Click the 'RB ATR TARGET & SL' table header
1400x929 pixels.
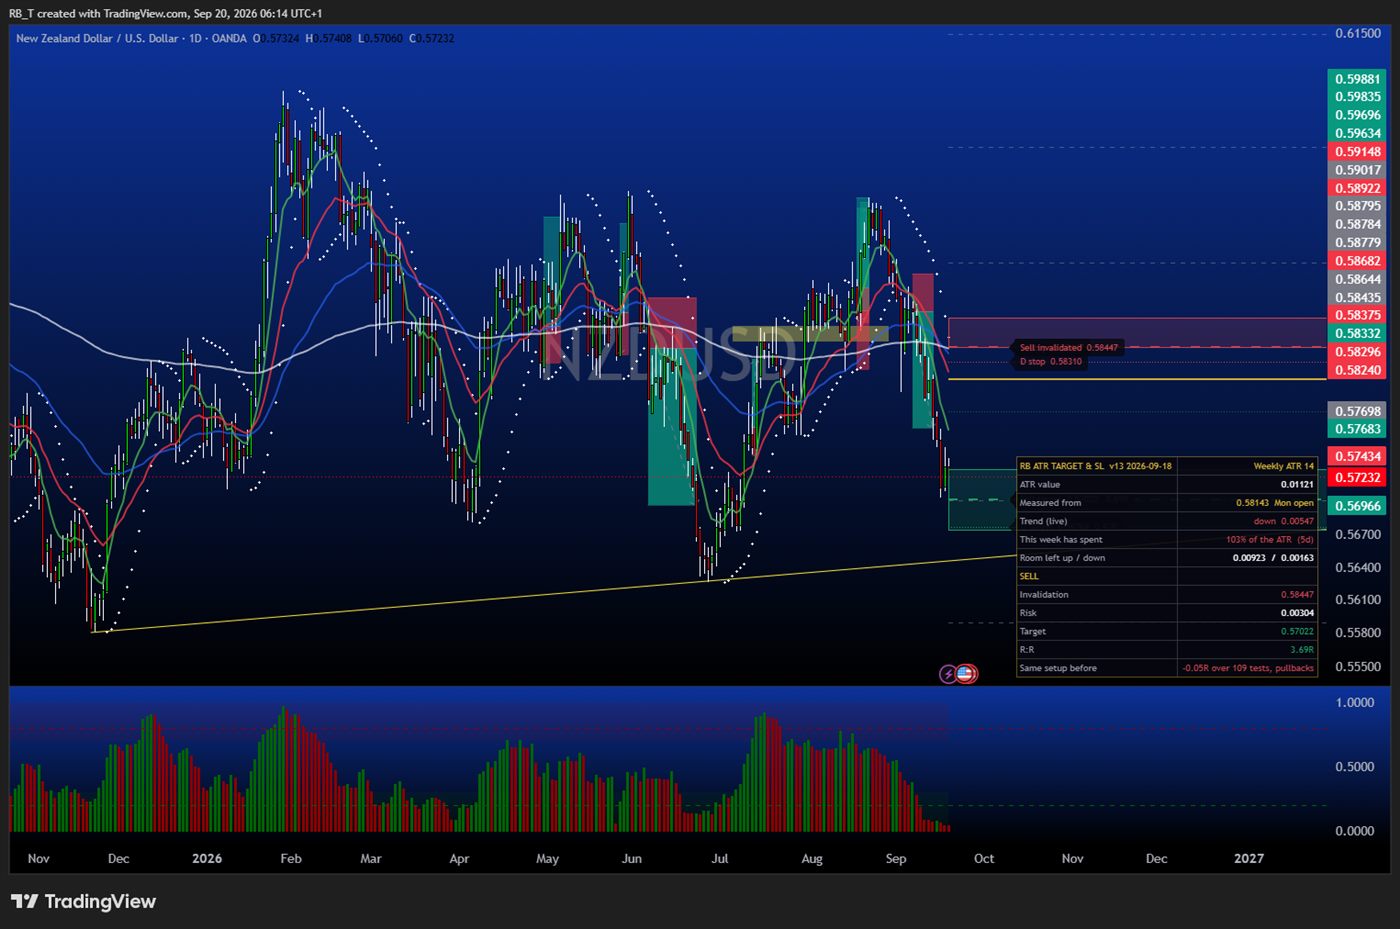point(1096,466)
